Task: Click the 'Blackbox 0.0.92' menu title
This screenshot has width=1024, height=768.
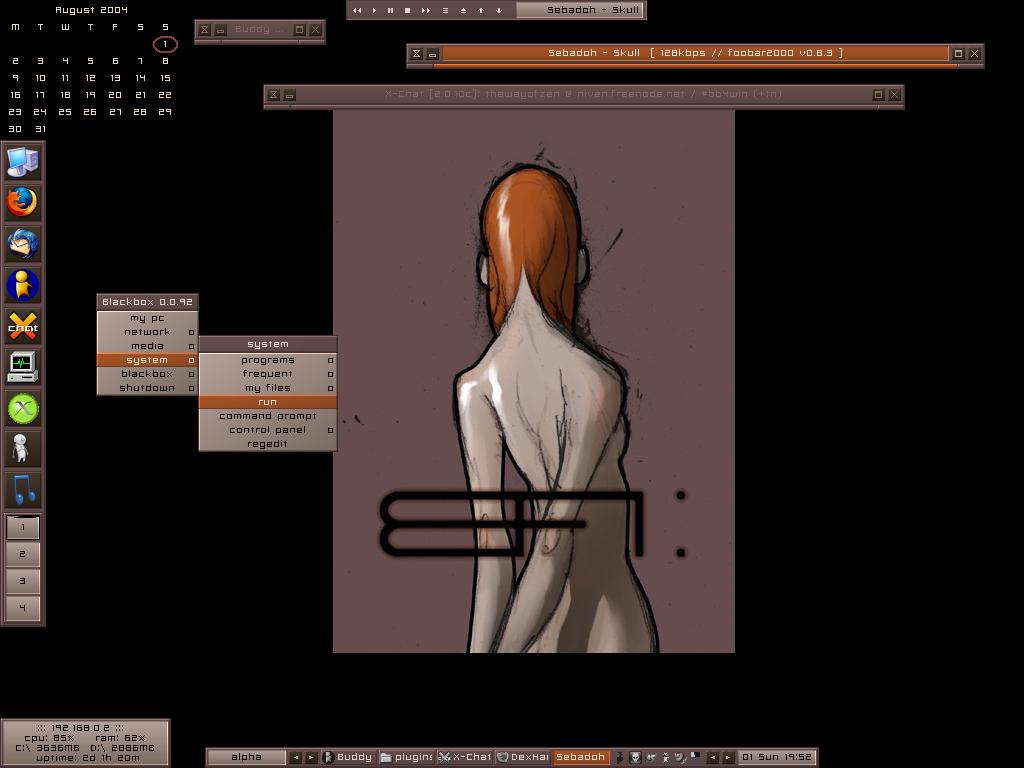Action: [148, 302]
